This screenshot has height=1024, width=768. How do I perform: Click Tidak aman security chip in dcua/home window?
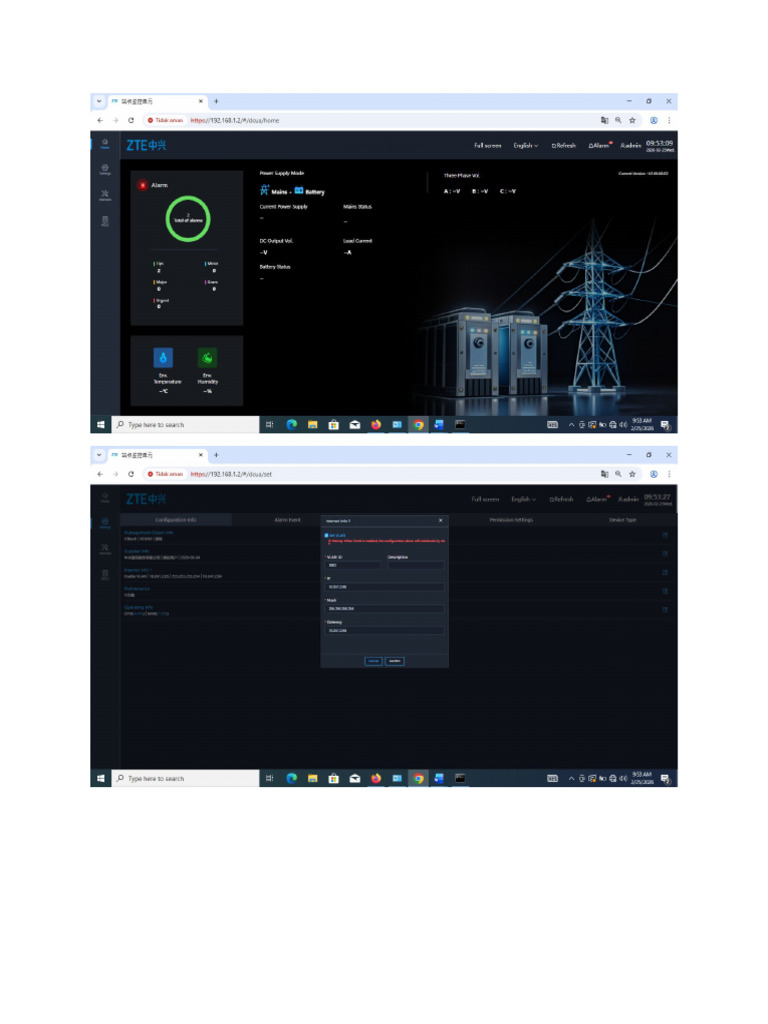(x=165, y=120)
